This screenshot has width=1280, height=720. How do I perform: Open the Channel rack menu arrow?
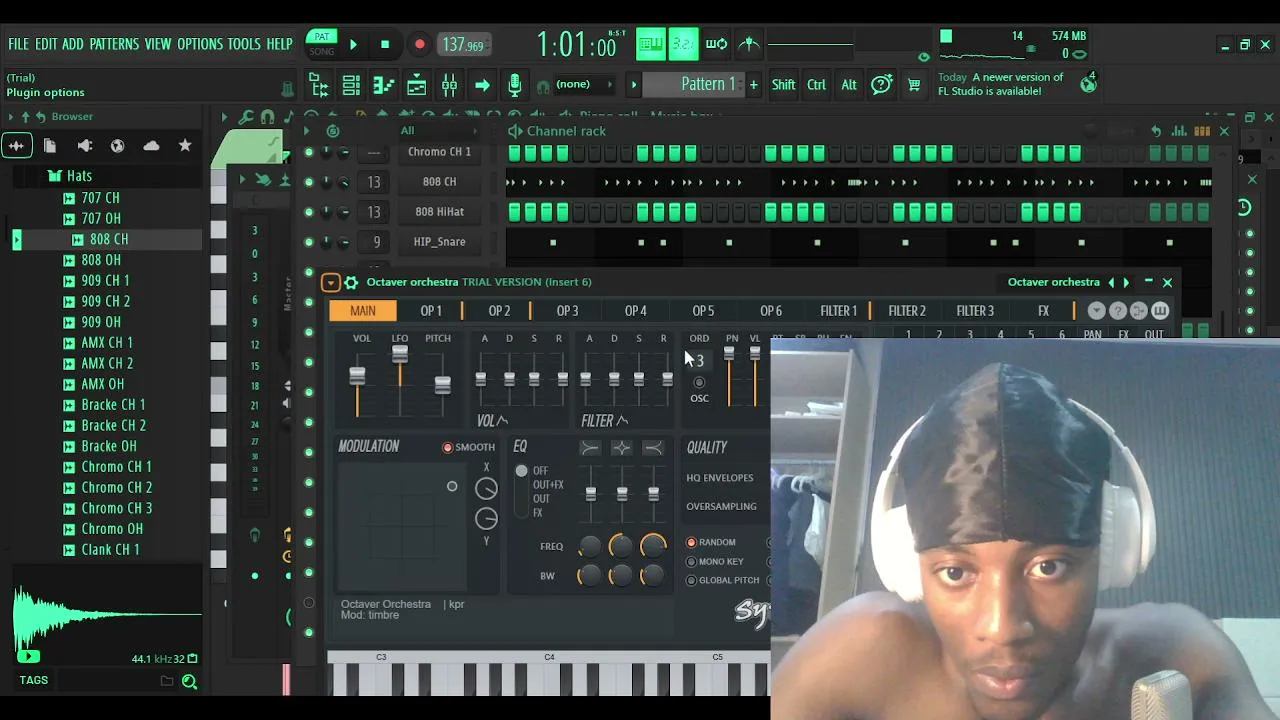(306, 131)
